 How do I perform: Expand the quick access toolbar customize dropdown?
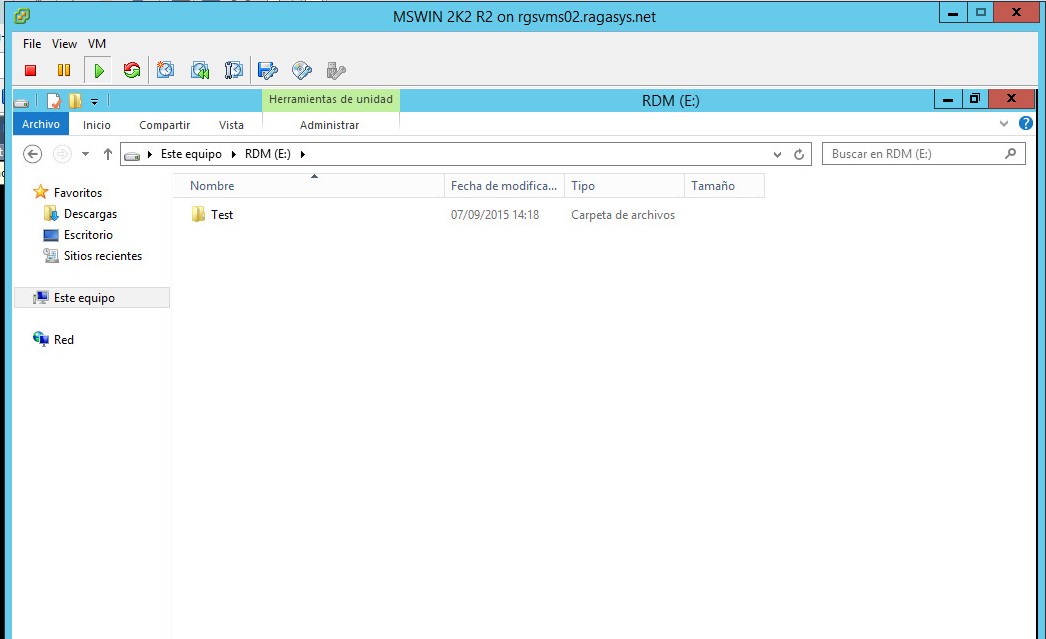(92, 100)
